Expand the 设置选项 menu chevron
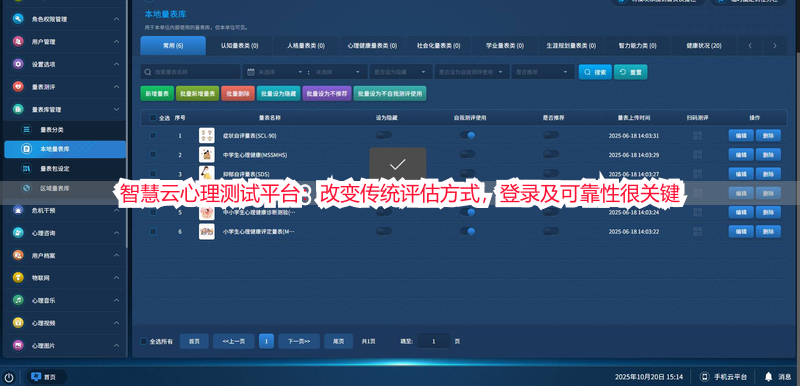Viewport: 800px width, 386px height. (x=116, y=64)
